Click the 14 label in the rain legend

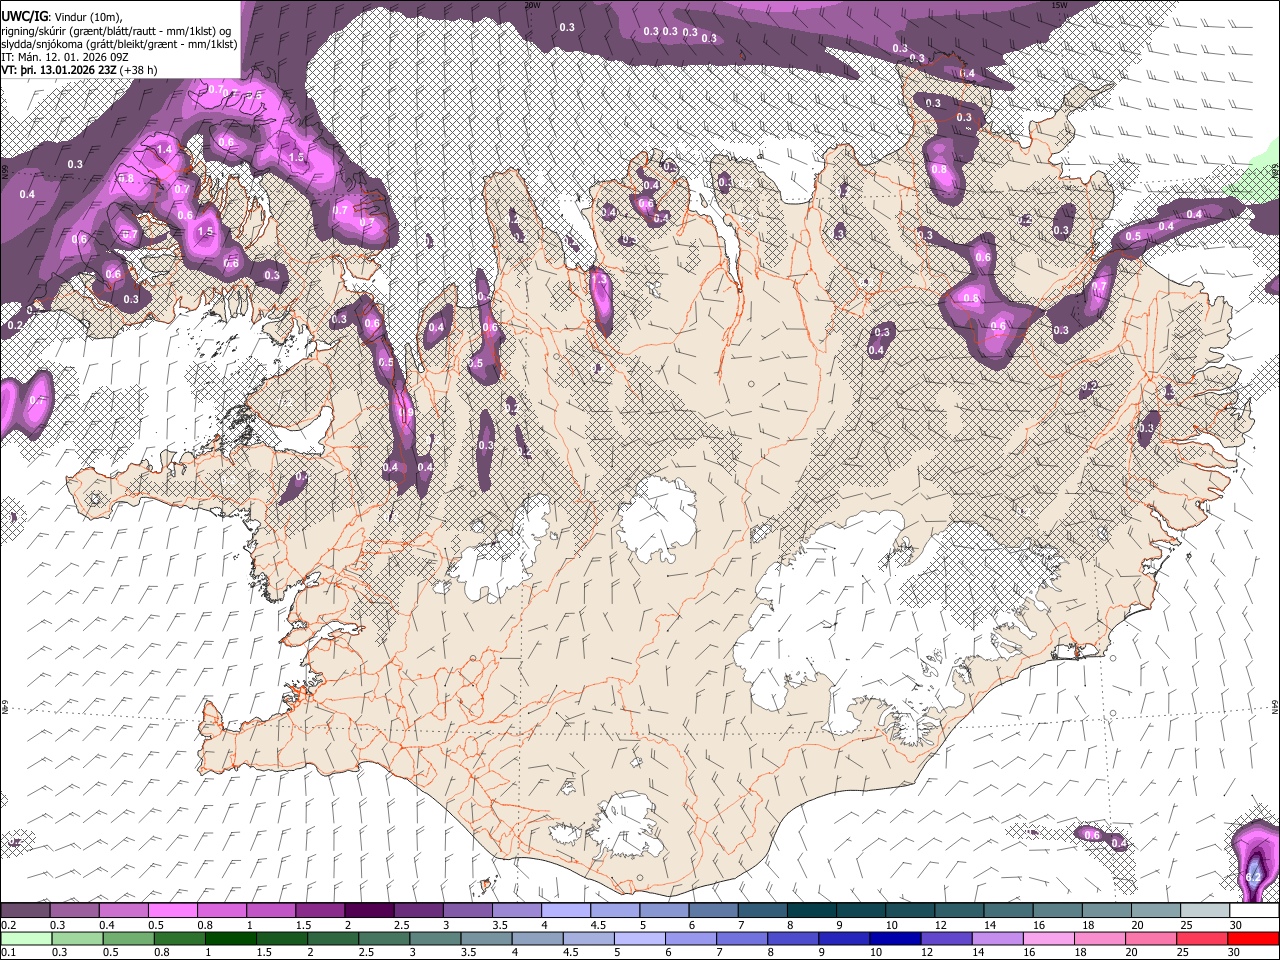(977, 952)
